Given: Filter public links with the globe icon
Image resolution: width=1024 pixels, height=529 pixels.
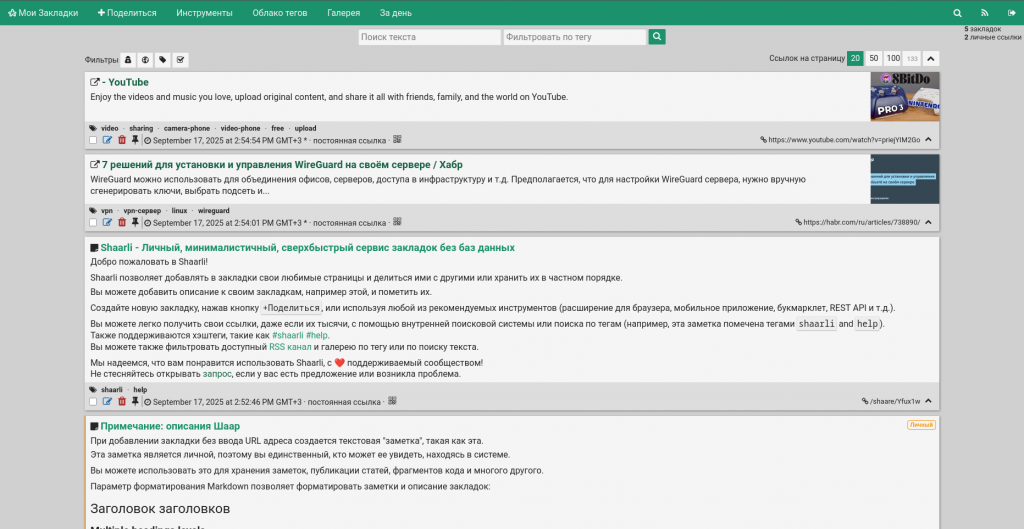Looking at the screenshot, I should tap(145, 60).
